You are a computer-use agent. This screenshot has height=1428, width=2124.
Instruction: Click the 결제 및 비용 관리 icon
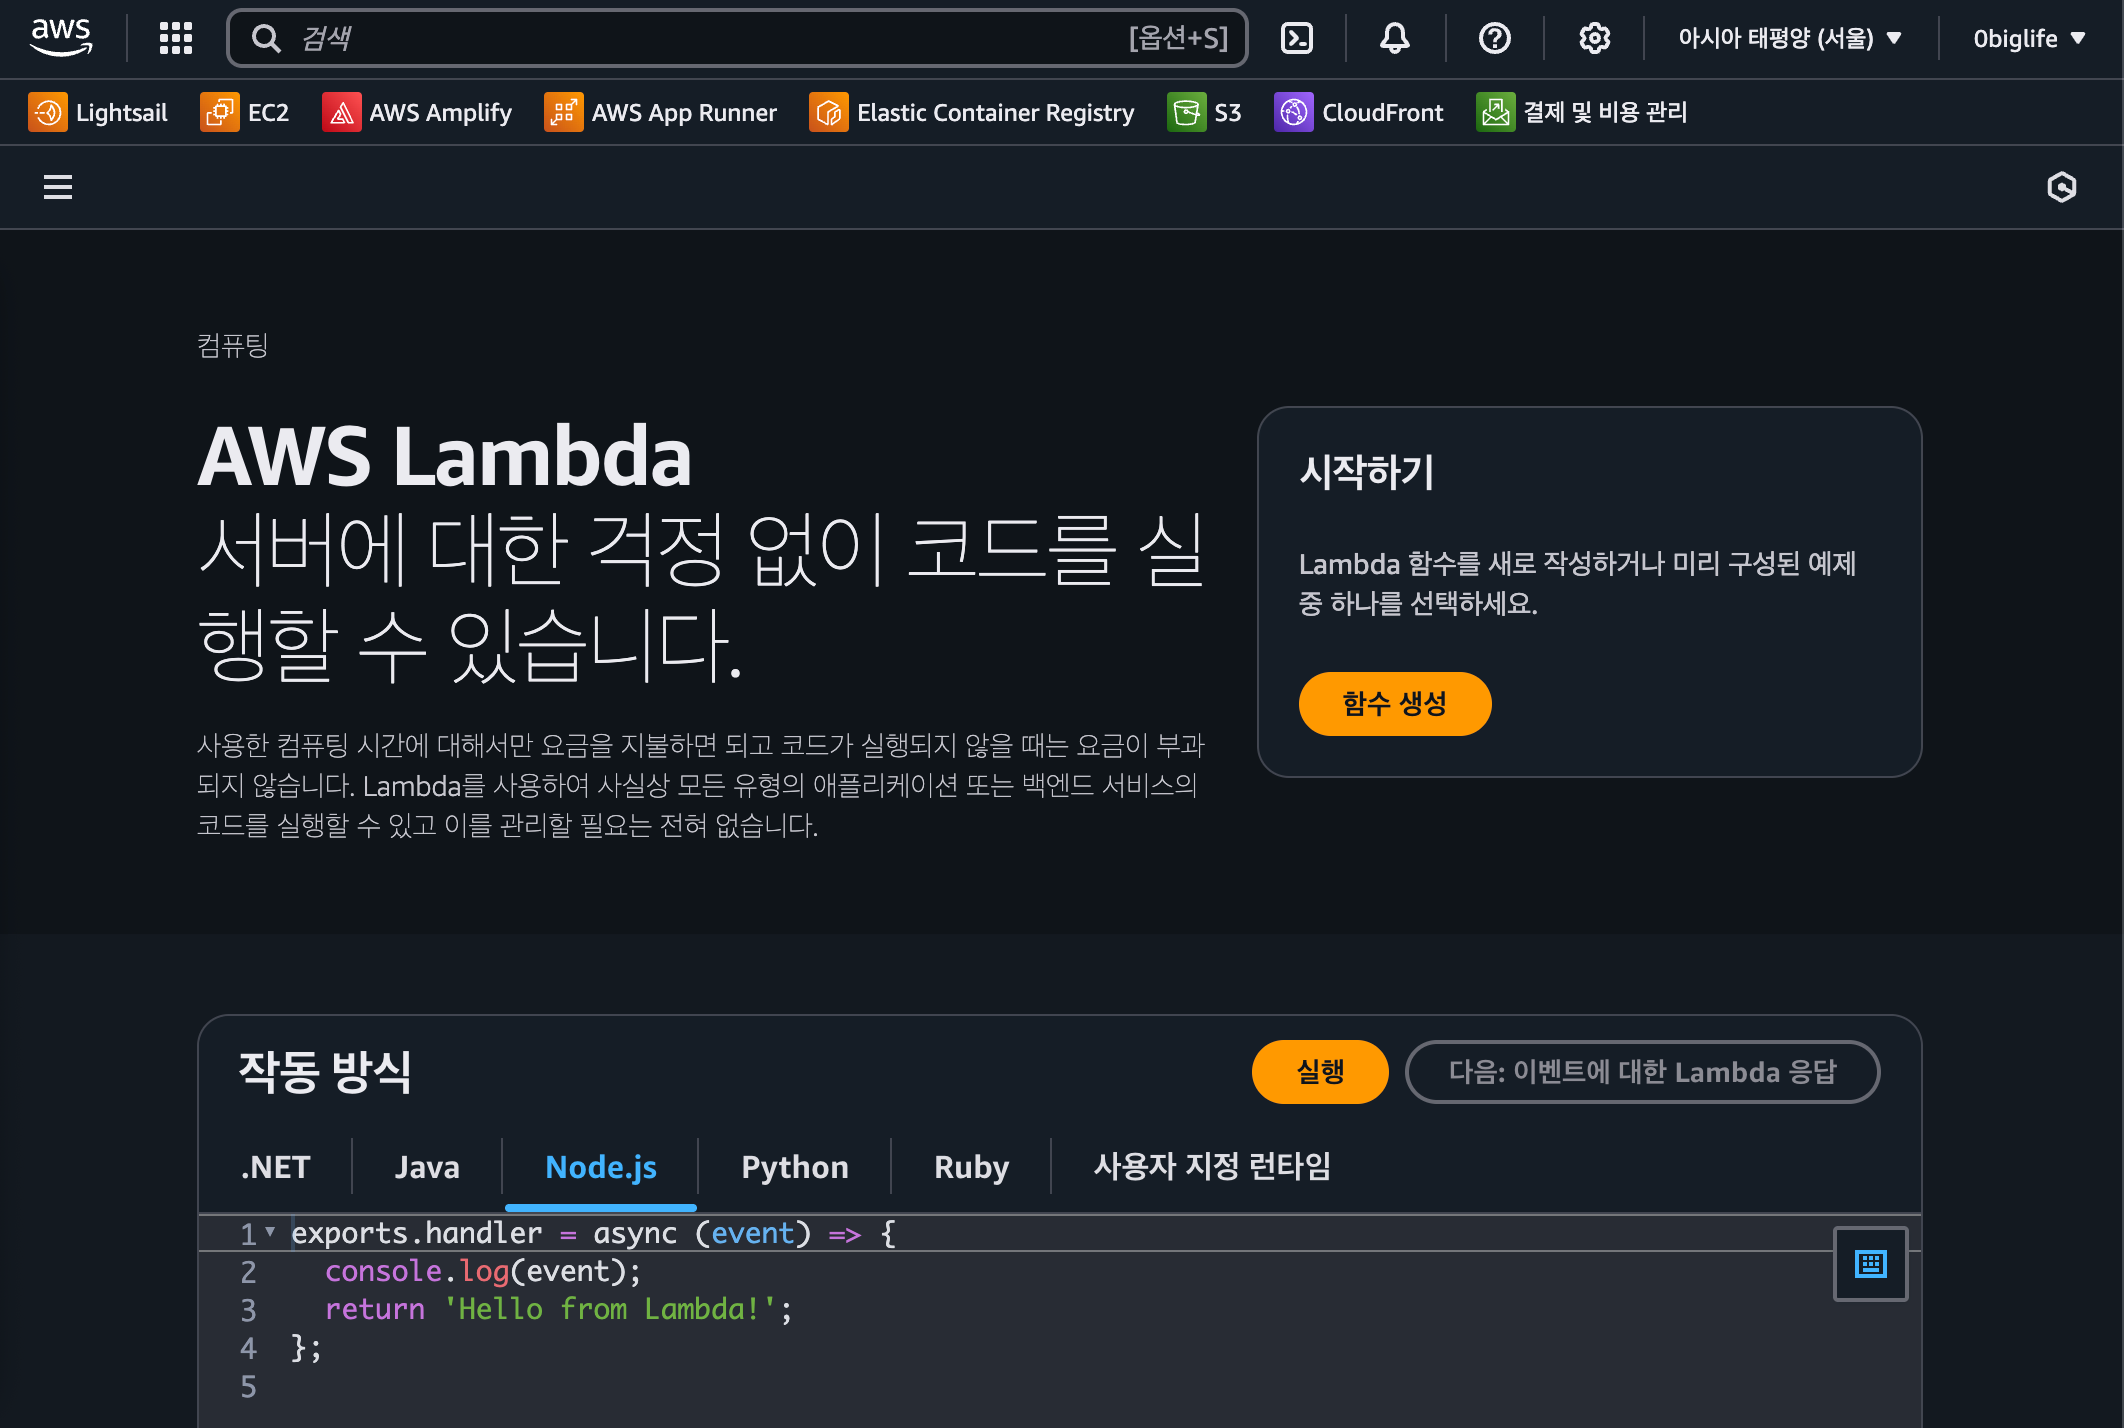[x=1495, y=112]
